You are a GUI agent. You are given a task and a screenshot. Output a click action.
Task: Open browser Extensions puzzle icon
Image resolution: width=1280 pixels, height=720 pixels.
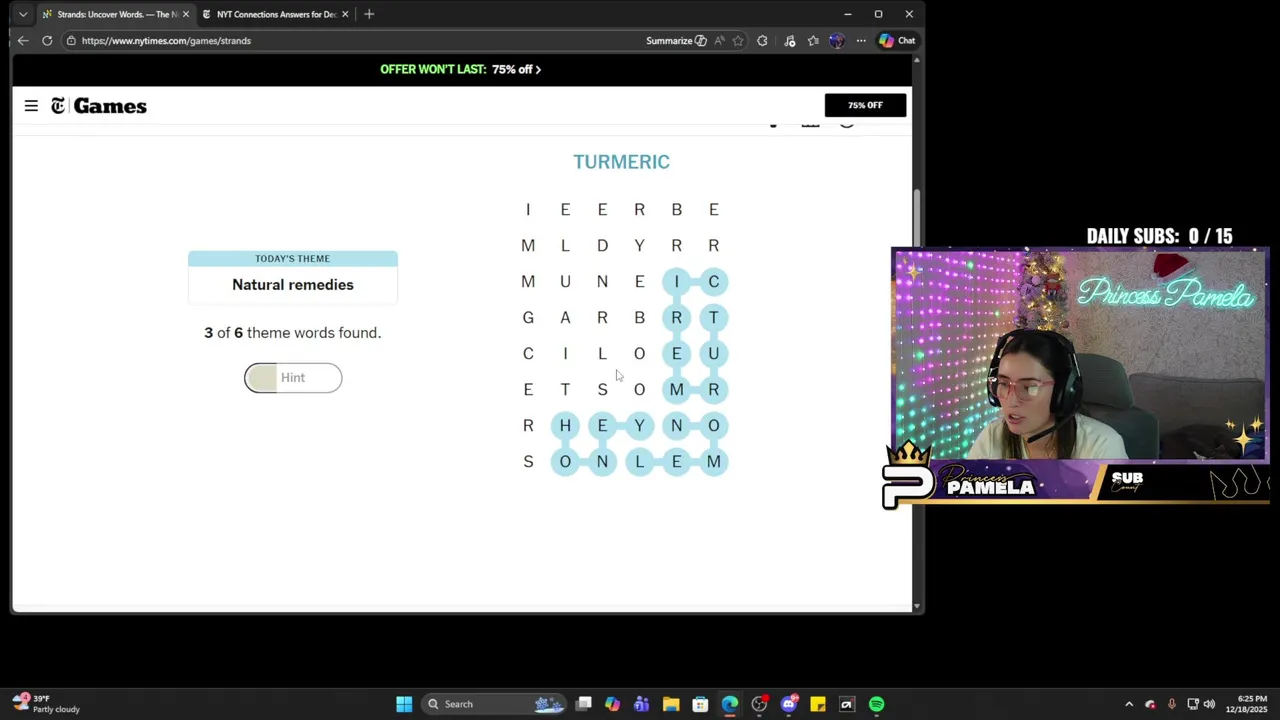point(763,41)
